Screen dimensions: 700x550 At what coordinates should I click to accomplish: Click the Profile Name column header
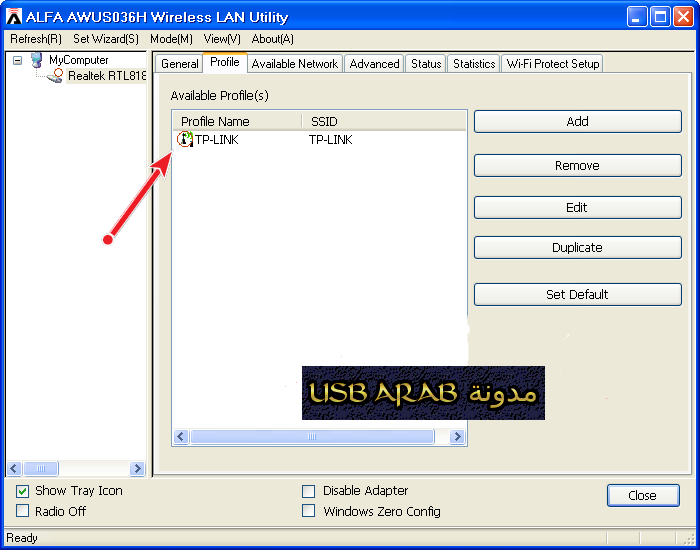237,121
